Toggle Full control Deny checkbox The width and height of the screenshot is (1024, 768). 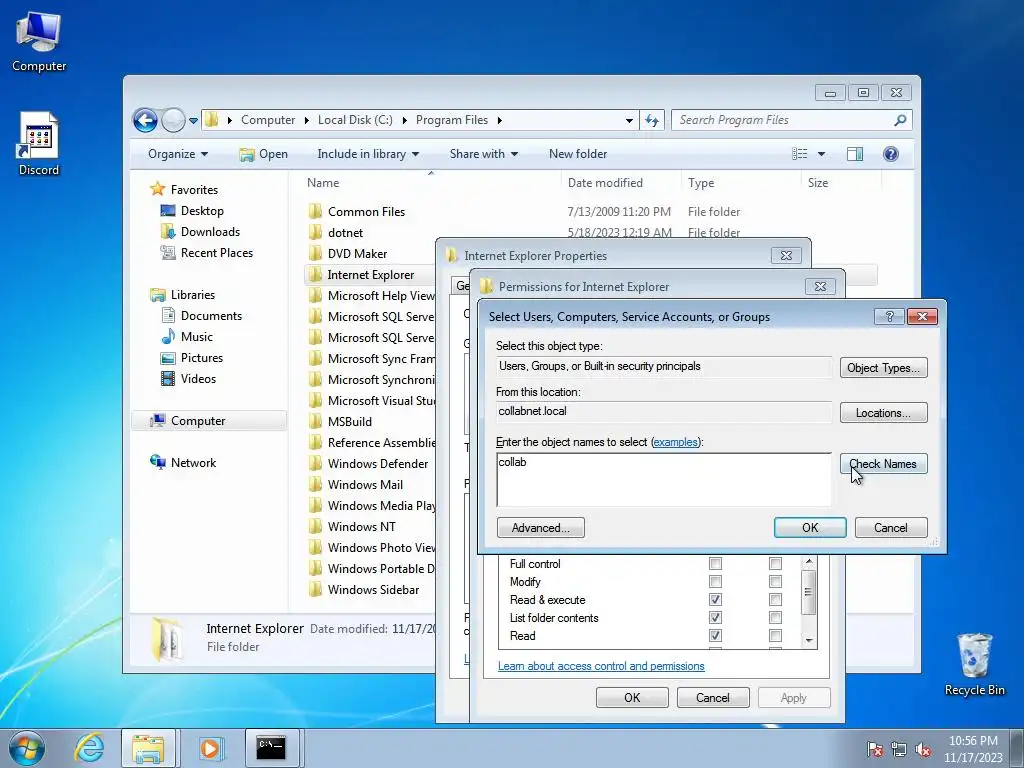[775, 564]
